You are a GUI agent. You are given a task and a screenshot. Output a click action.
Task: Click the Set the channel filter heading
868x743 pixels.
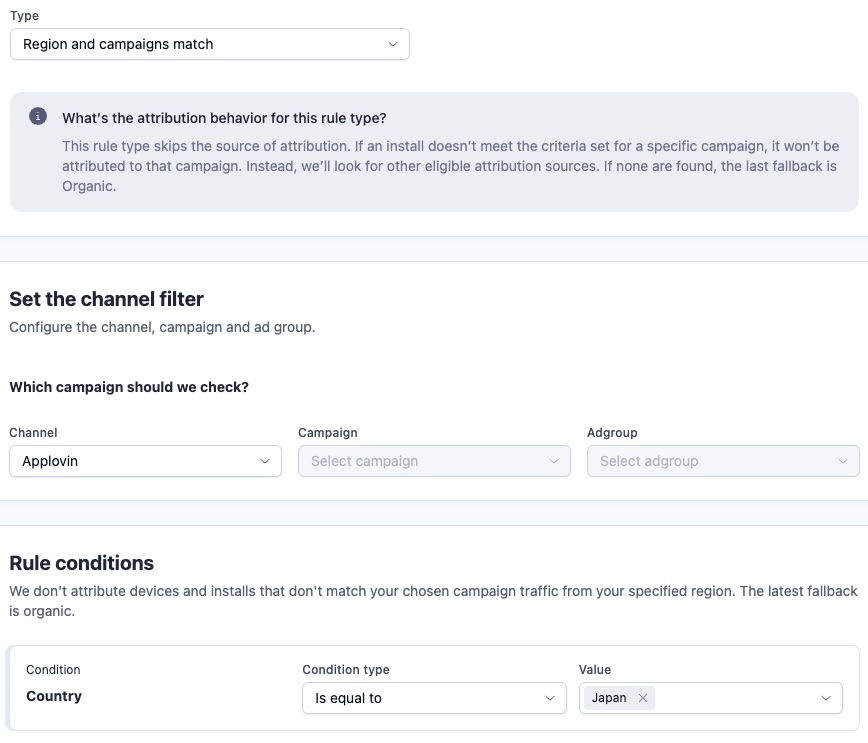click(x=106, y=299)
